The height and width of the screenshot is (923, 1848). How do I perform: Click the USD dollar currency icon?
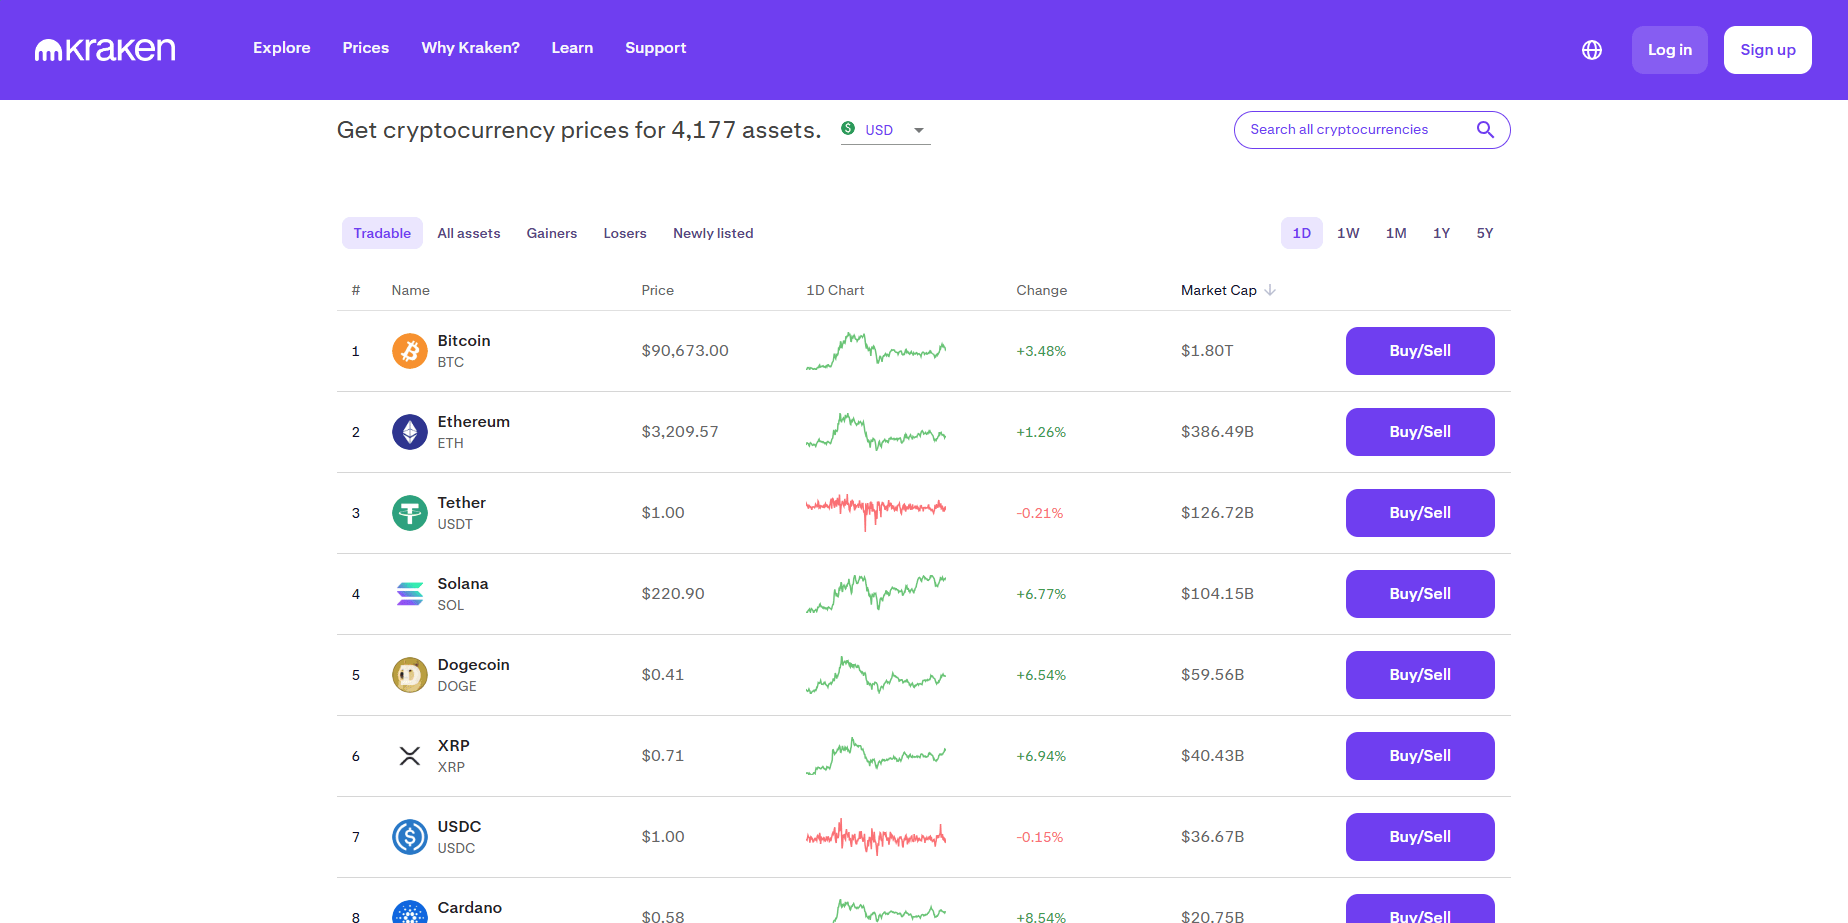848,128
